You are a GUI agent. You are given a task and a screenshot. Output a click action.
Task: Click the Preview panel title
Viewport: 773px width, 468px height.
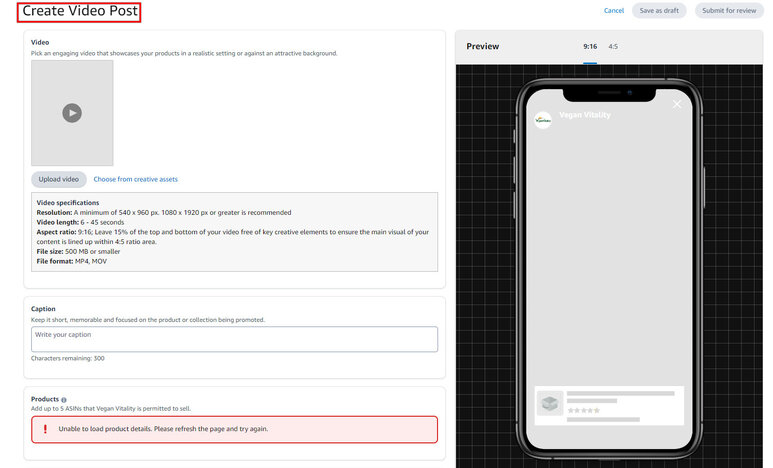483,46
